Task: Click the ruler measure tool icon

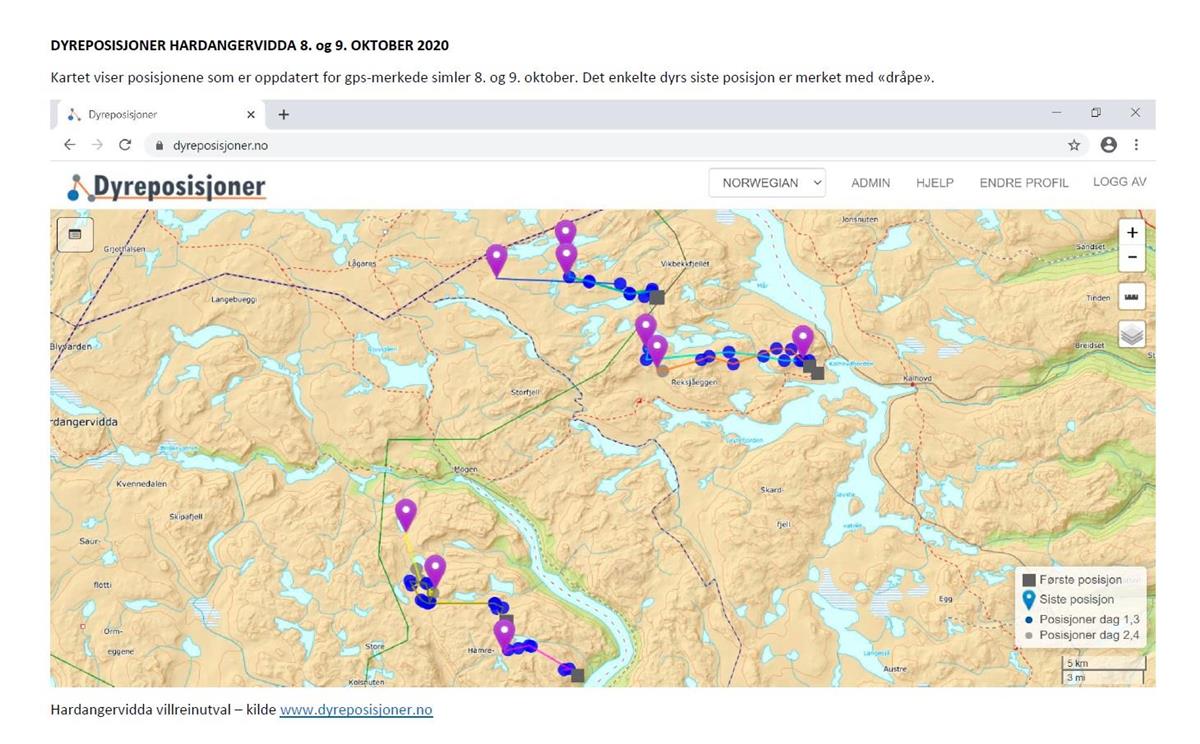Action: (1132, 297)
